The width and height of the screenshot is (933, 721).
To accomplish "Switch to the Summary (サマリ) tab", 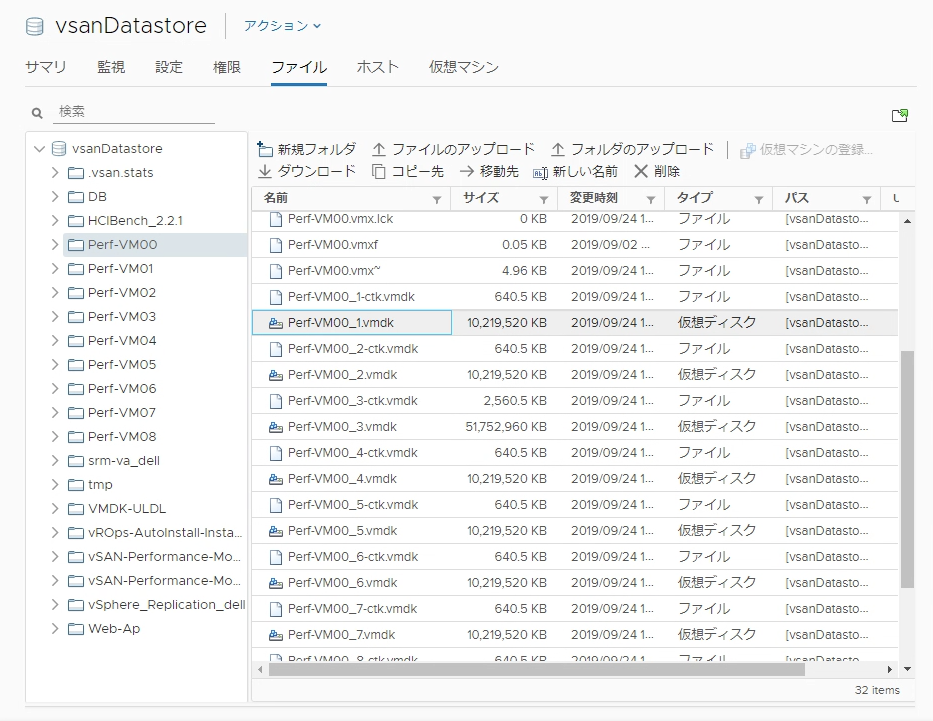I will [x=46, y=67].
